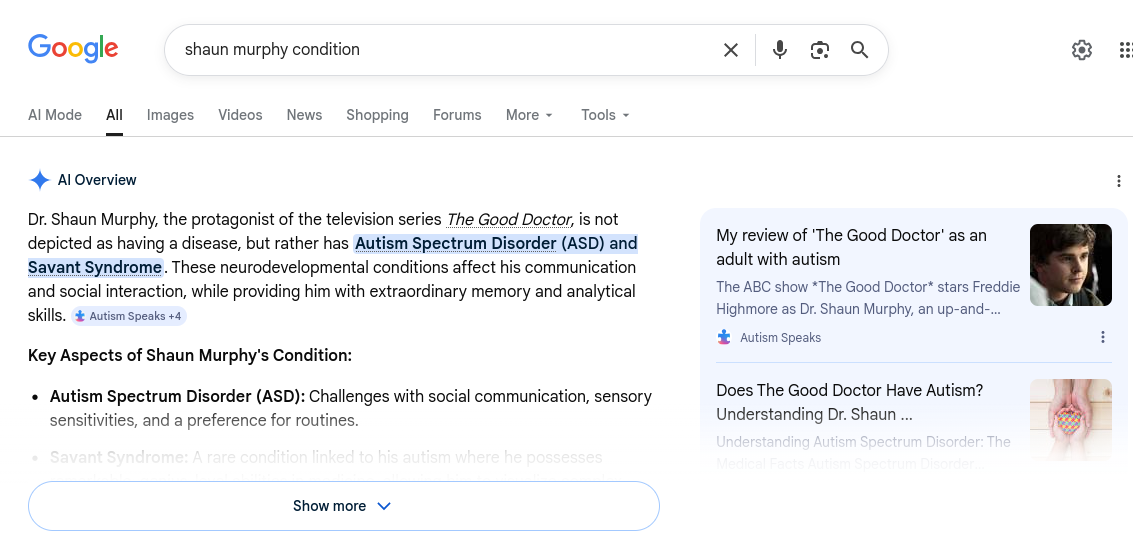This screenshot has height=542, width=1133.
Task: Start a voice search with microphone
Action: (x=780, y=50)
